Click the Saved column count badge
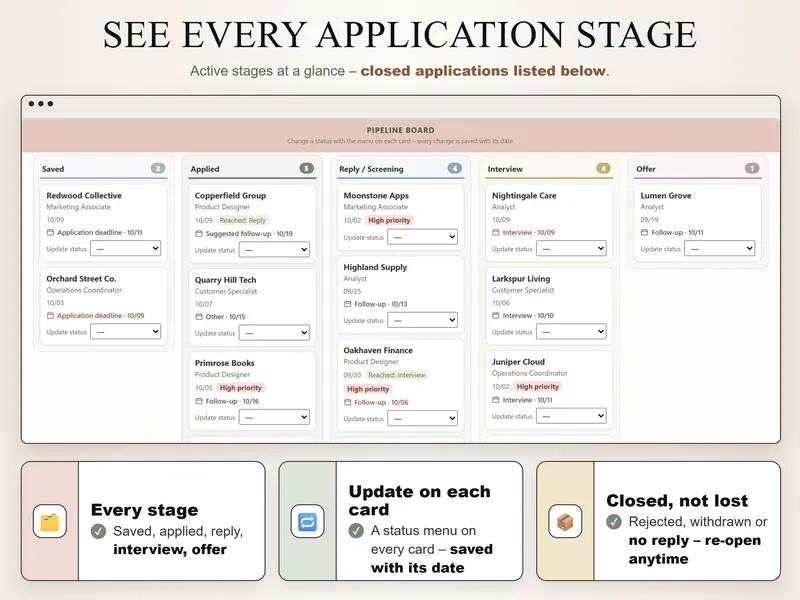800x600 pixels. tap(158, 168)
